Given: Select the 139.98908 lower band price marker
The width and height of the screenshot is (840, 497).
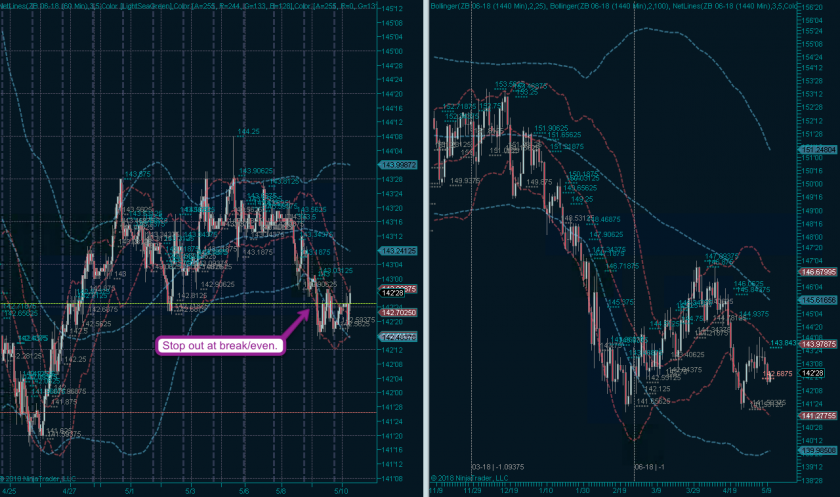Looking at the screenshot, I should tap(818, 451).
